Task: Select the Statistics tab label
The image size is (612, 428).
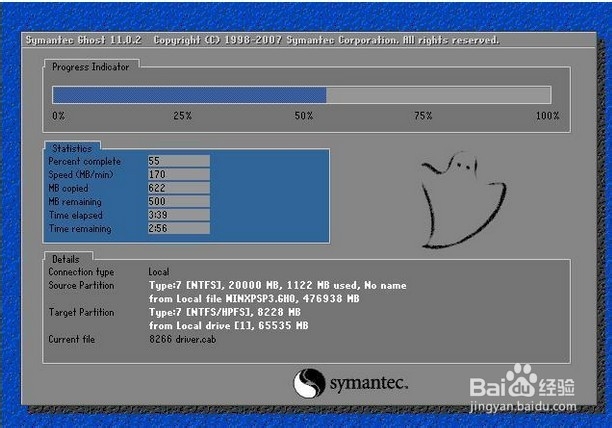Action: coord(72,148)
